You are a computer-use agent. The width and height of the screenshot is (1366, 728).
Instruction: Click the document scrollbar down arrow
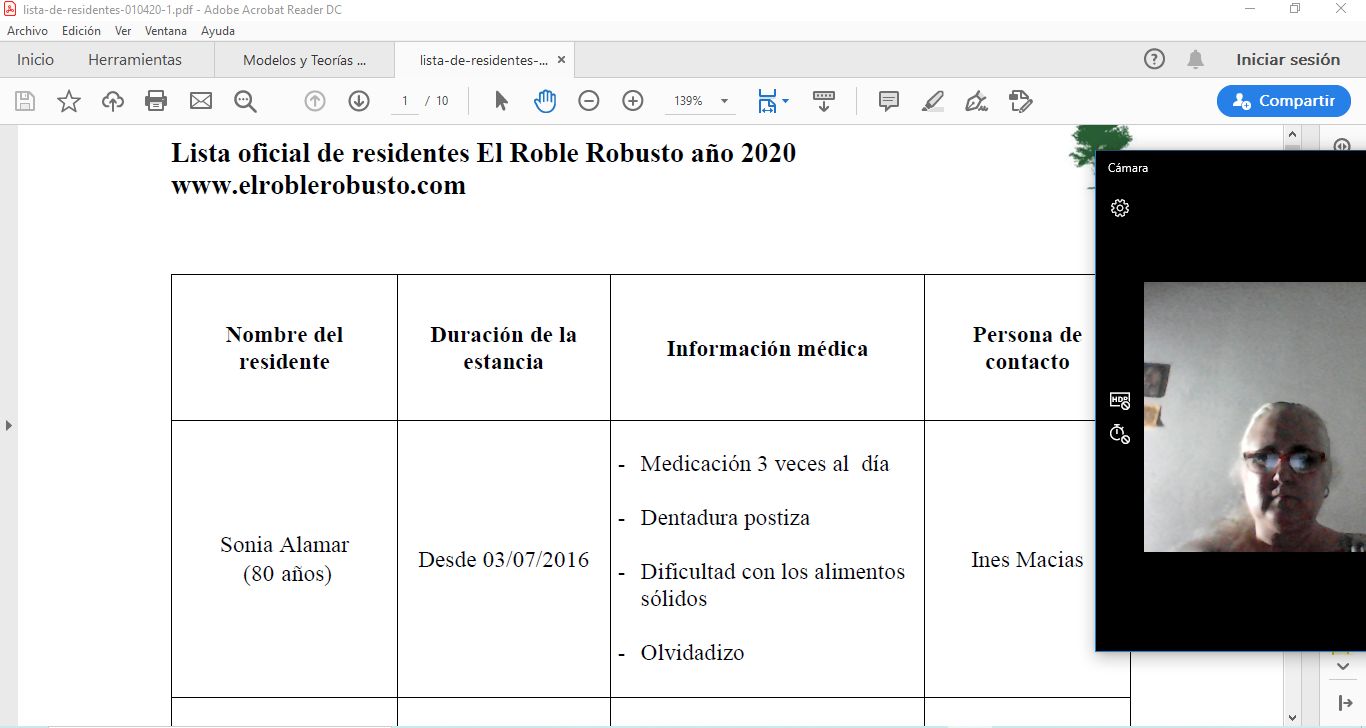tap(1292, 717)
